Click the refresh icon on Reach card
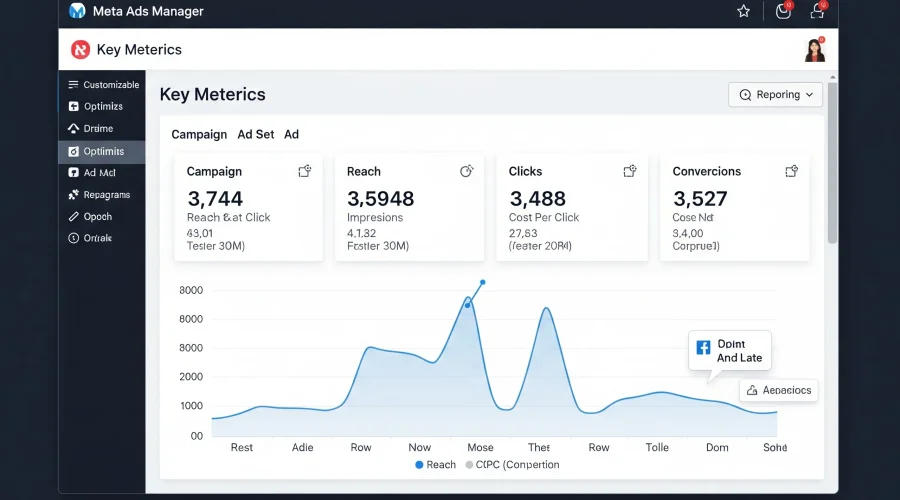 point(467,171)
